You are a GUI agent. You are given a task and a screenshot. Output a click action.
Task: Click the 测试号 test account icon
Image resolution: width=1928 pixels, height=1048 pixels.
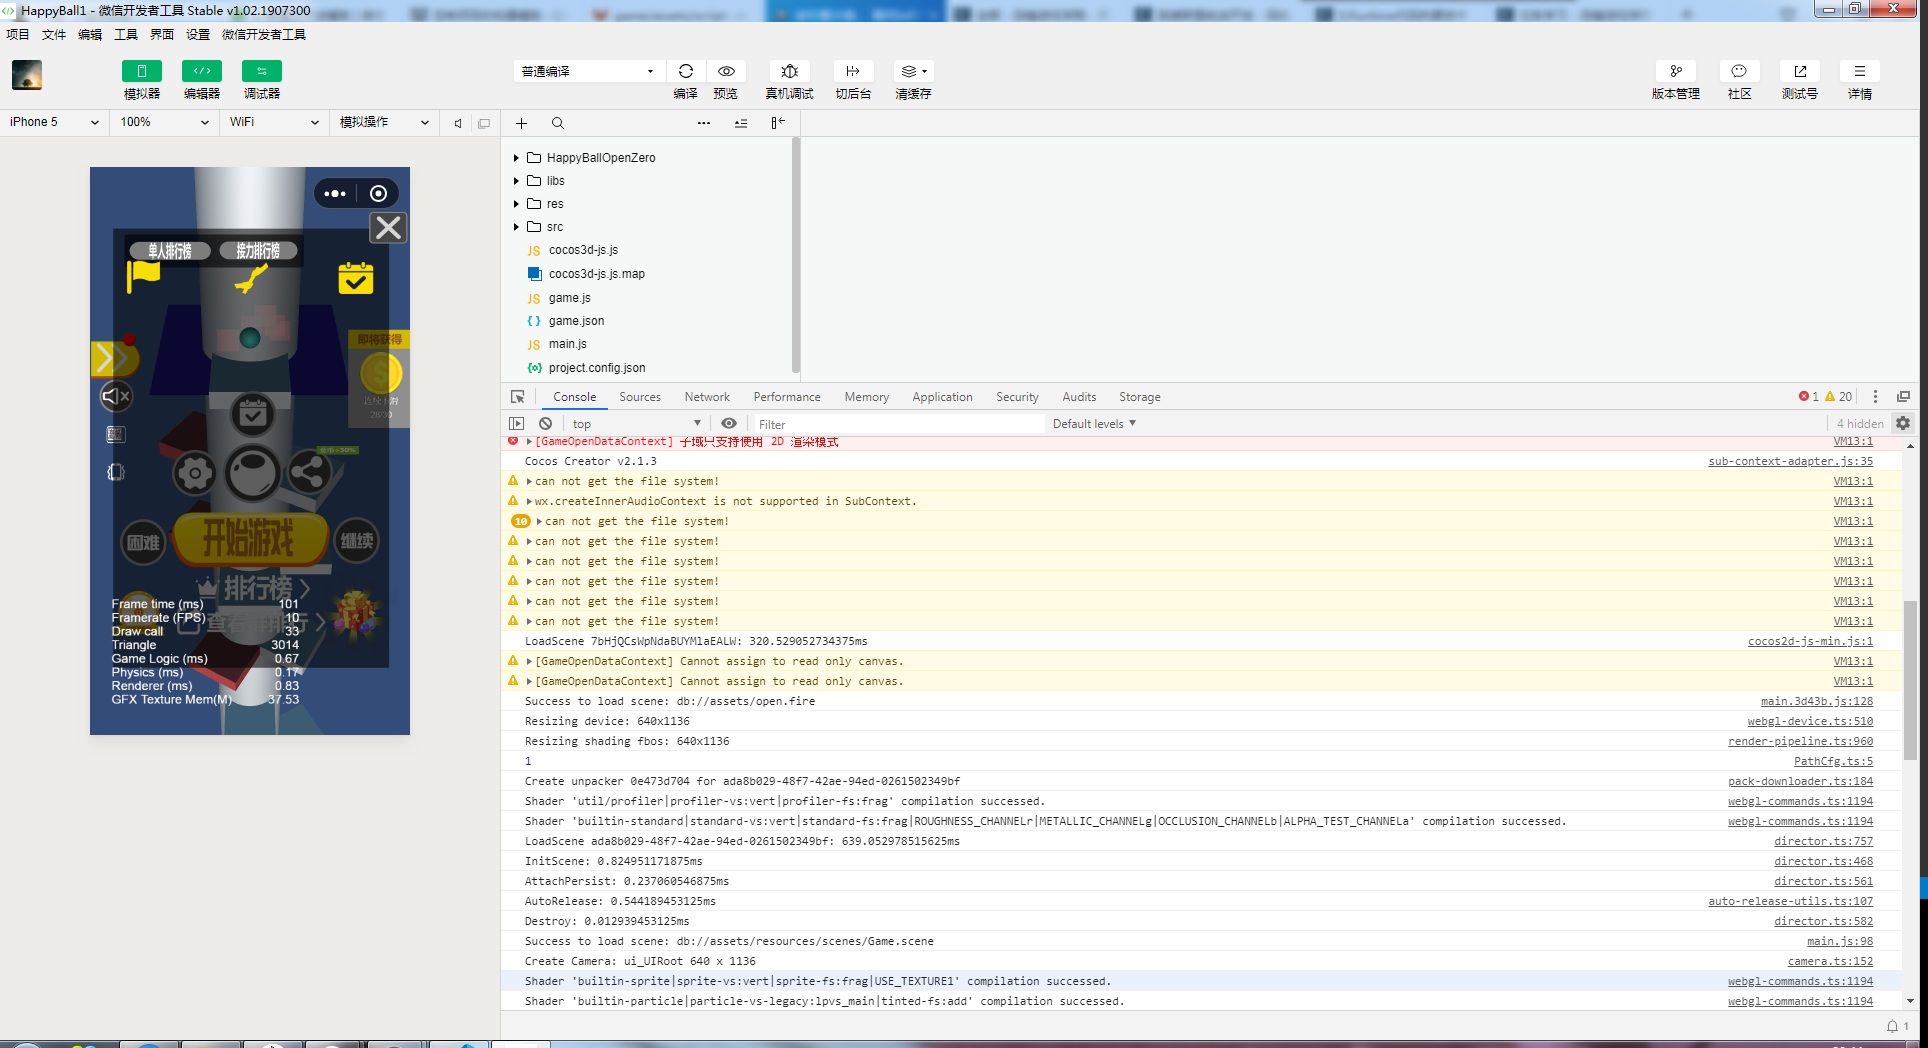[1800, 71]
